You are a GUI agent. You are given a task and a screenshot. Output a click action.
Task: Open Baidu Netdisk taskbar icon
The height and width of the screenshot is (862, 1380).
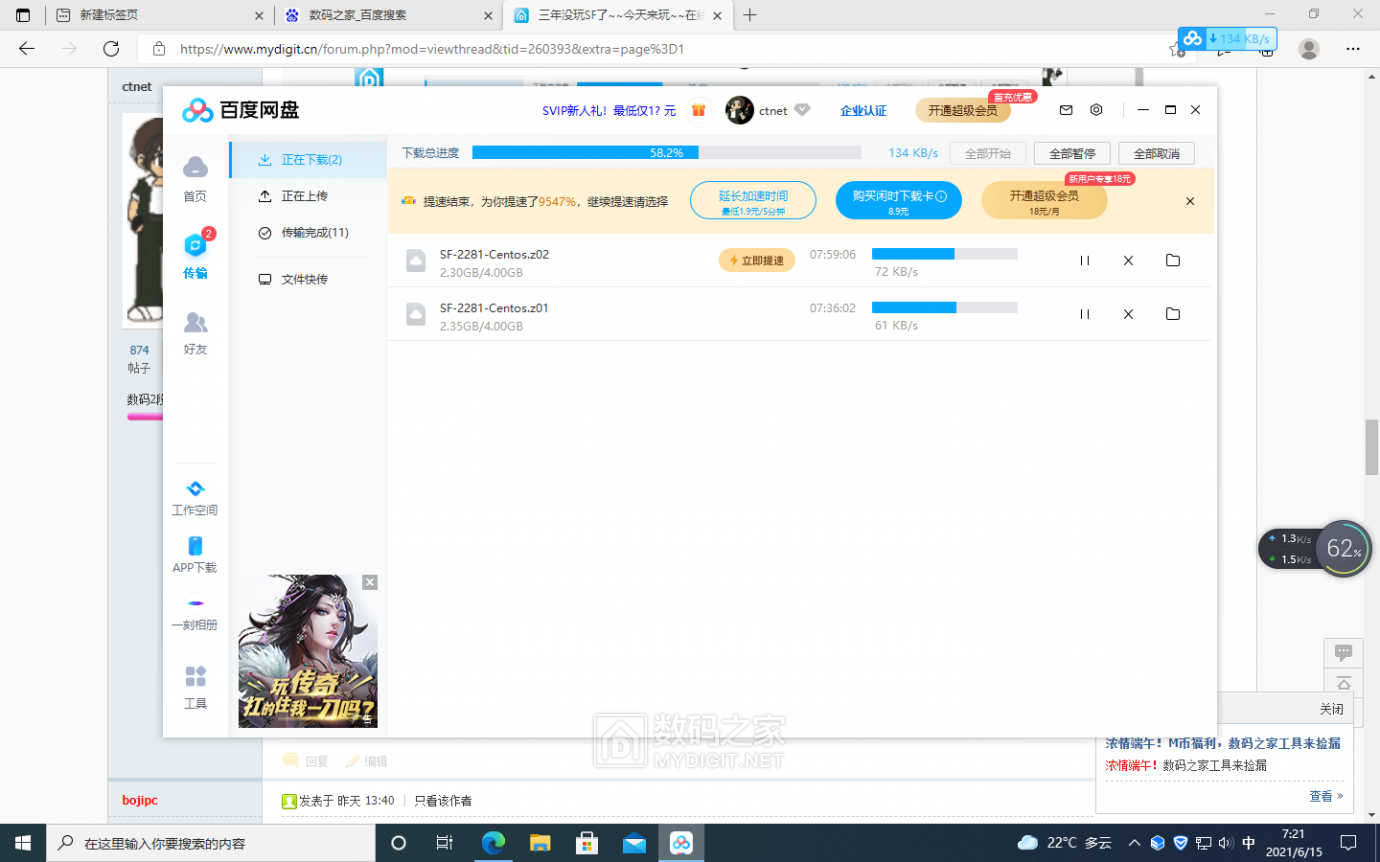681,843
